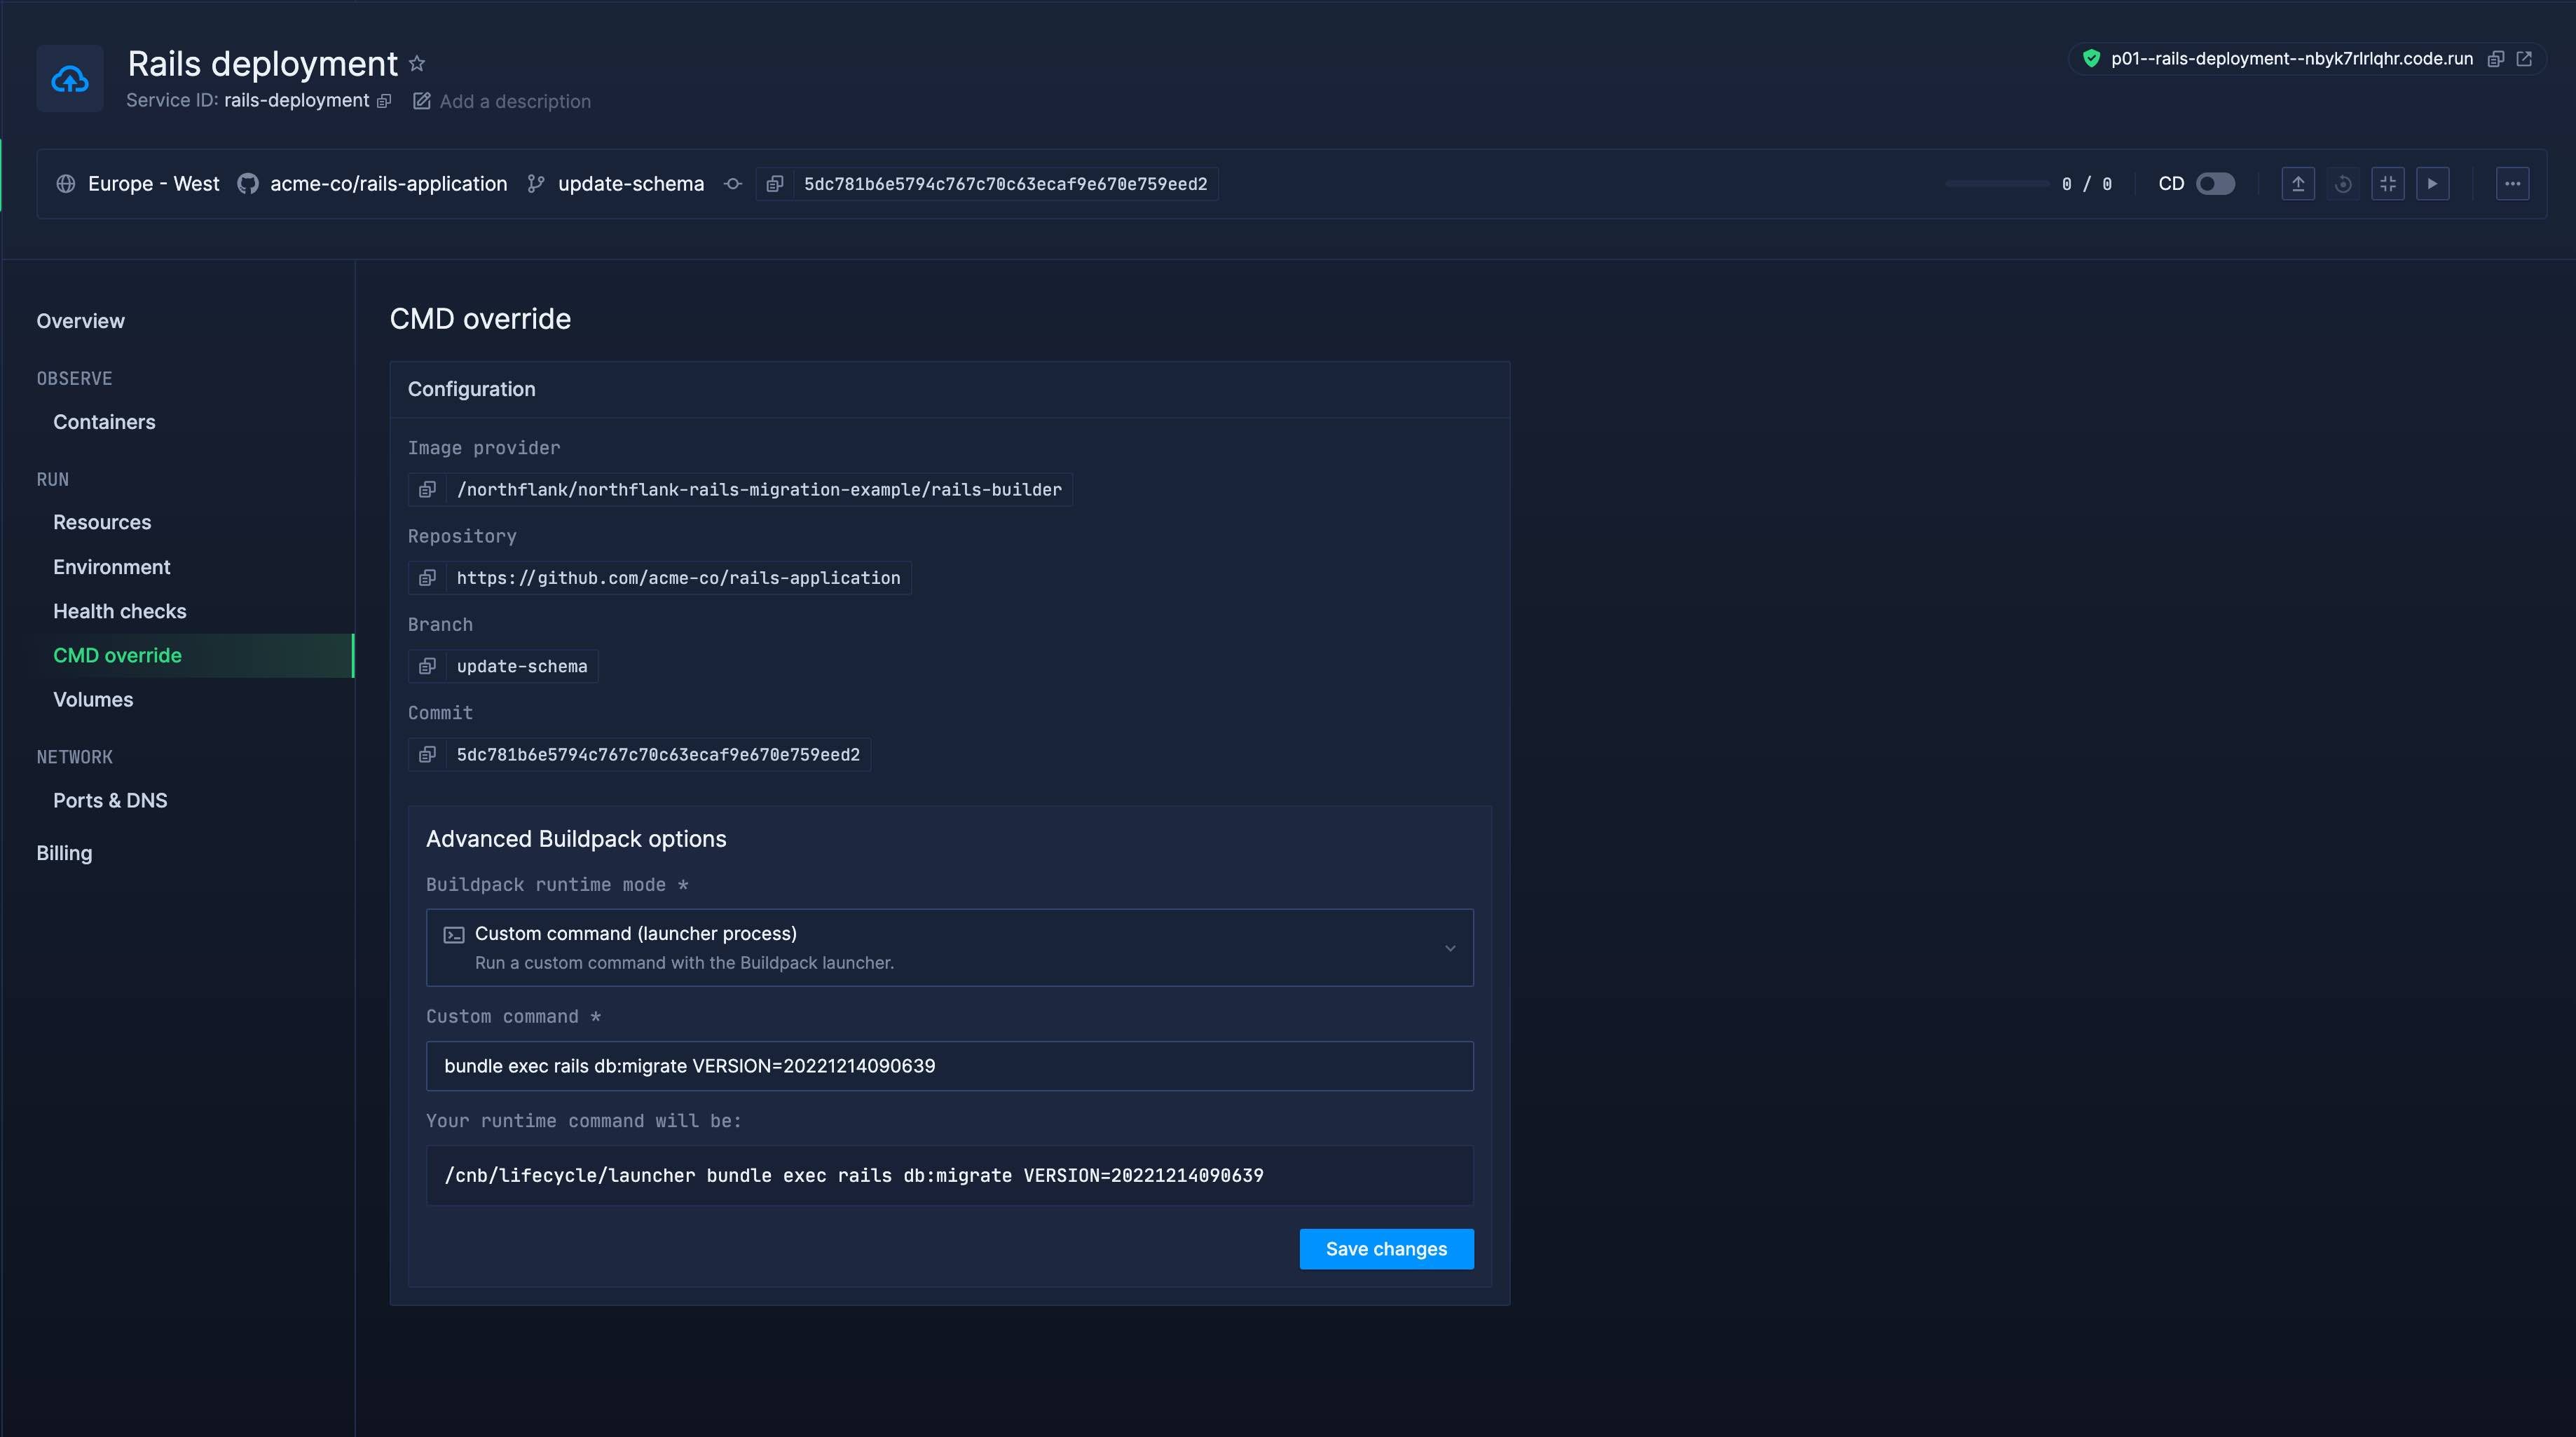Star the Rails deployment service
This screenshot has height=1437, width=2576.
418,63
